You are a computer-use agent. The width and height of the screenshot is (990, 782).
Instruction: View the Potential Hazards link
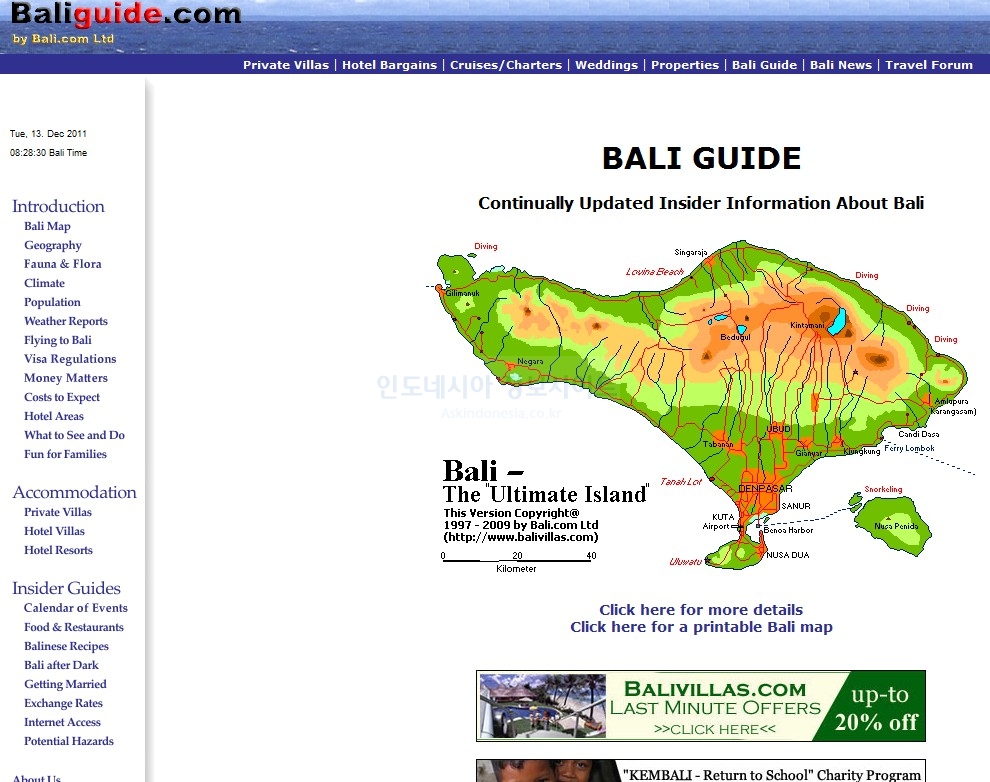69,741
